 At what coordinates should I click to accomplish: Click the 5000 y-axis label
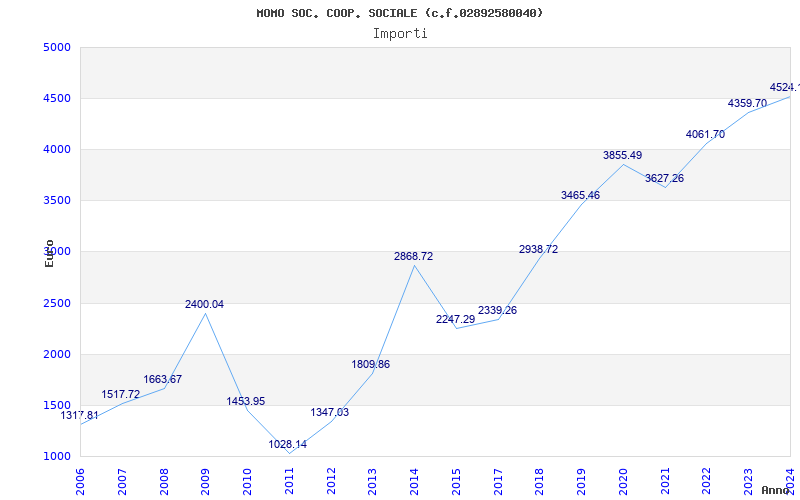point(57,47)
